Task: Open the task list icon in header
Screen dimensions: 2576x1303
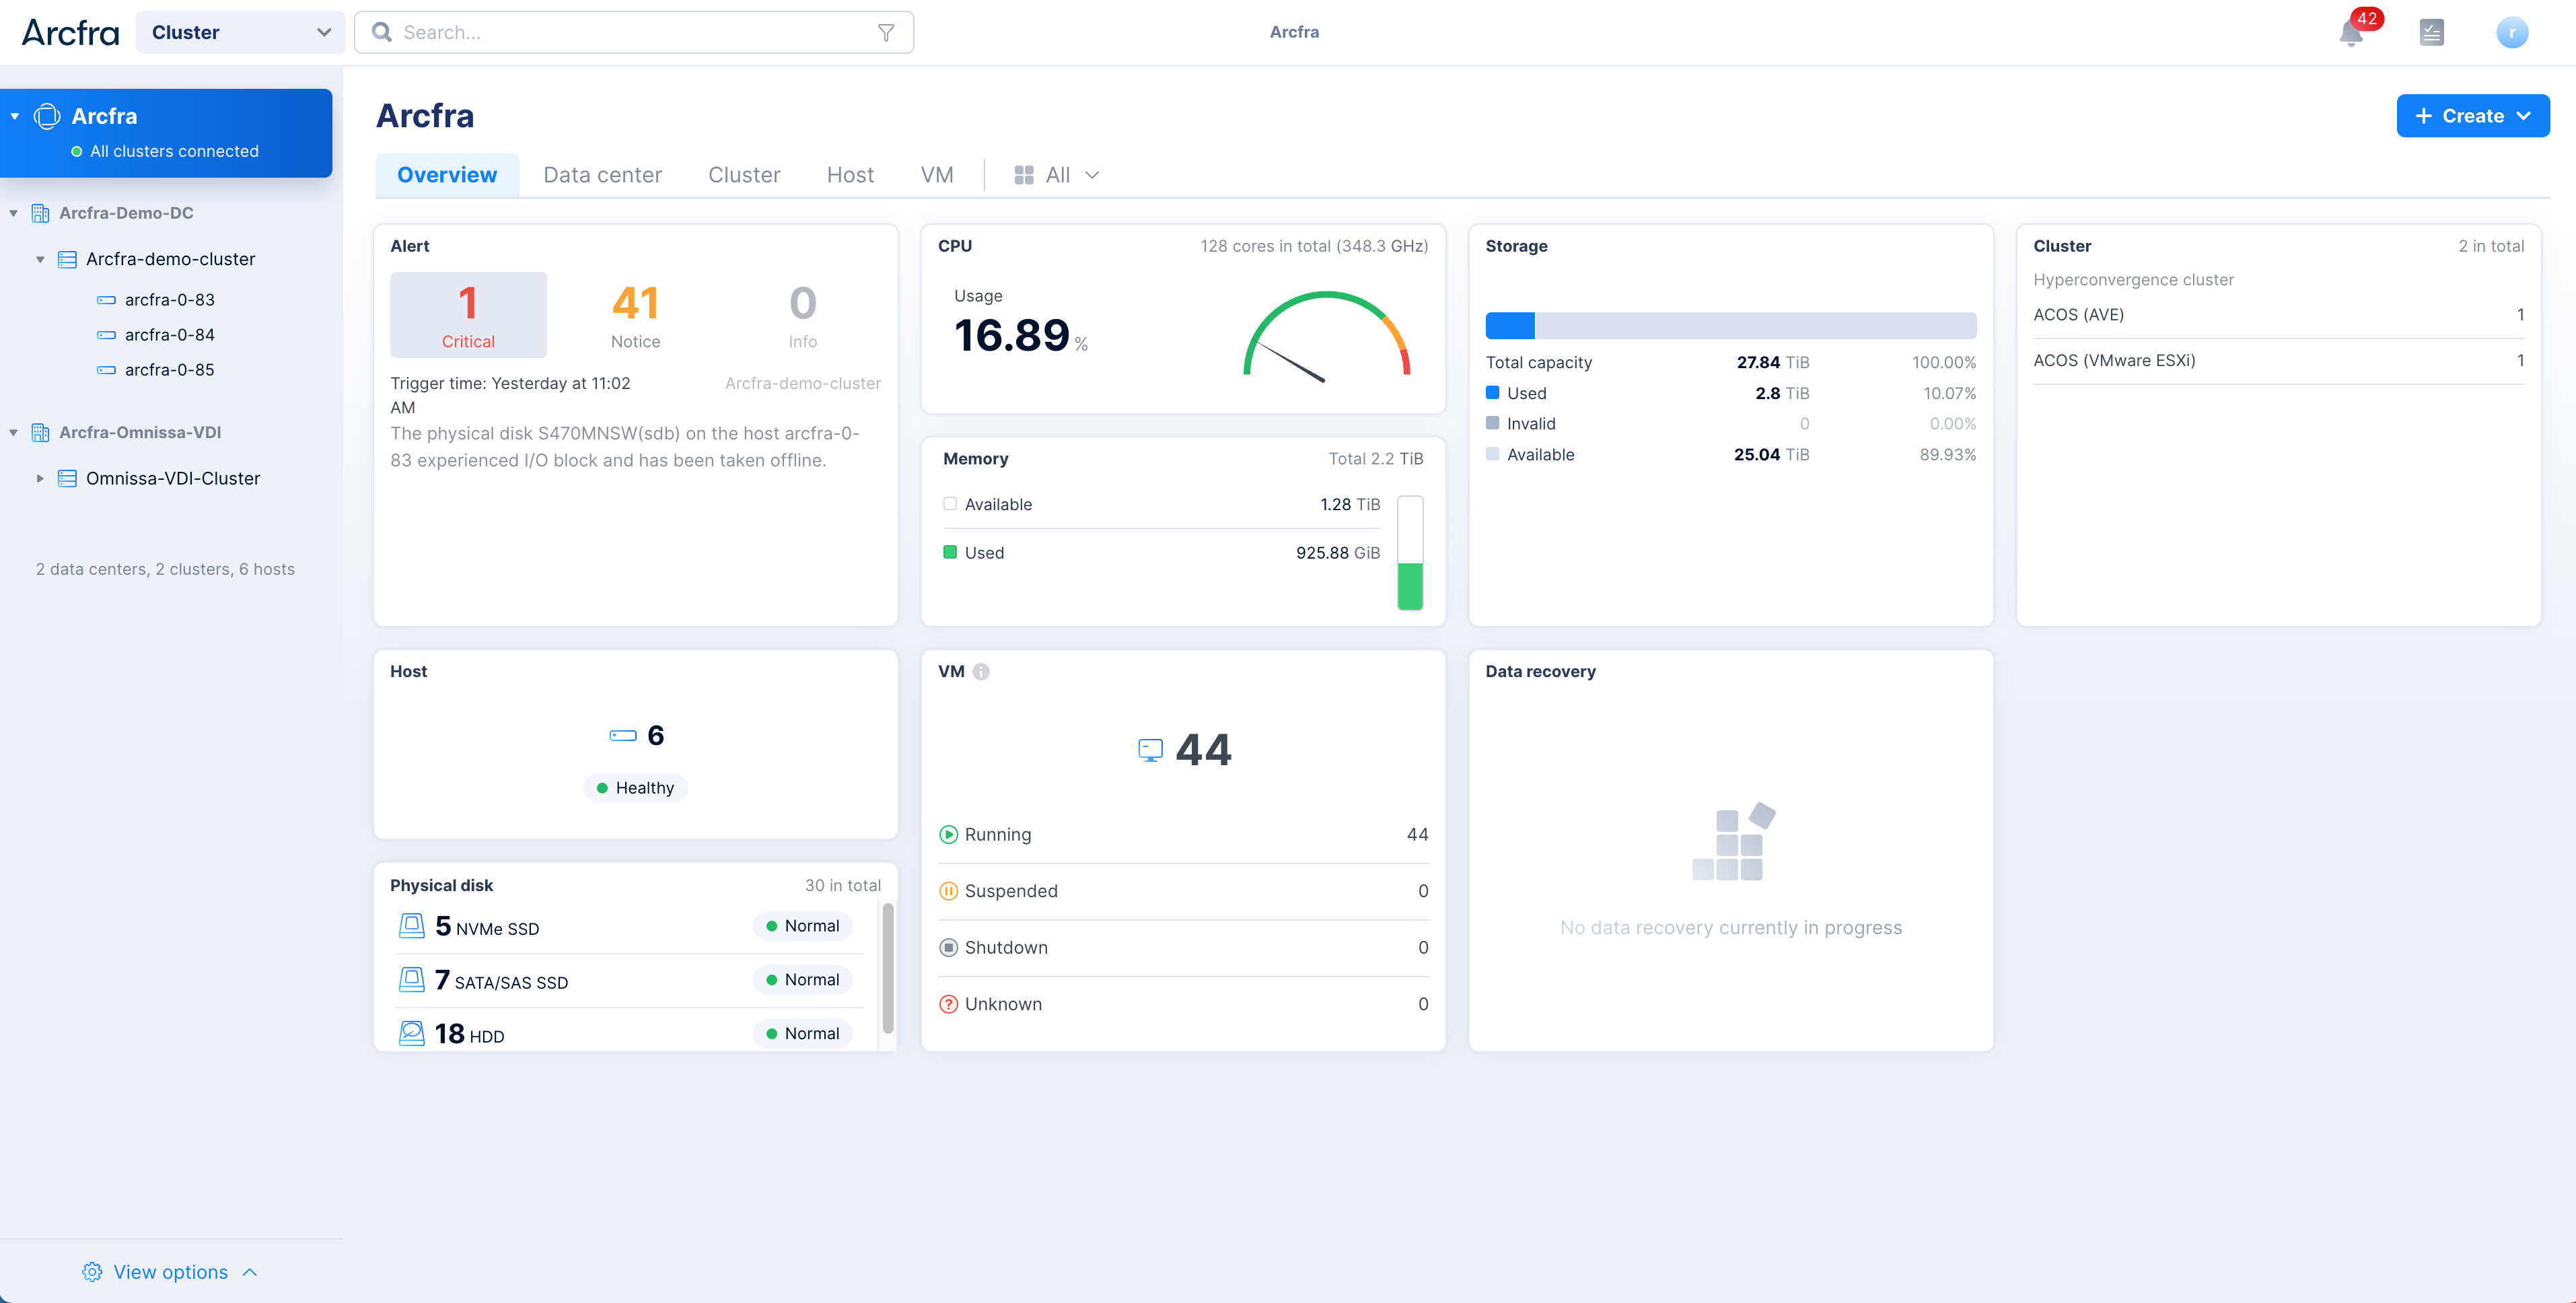Action: tap(2431, 33)
